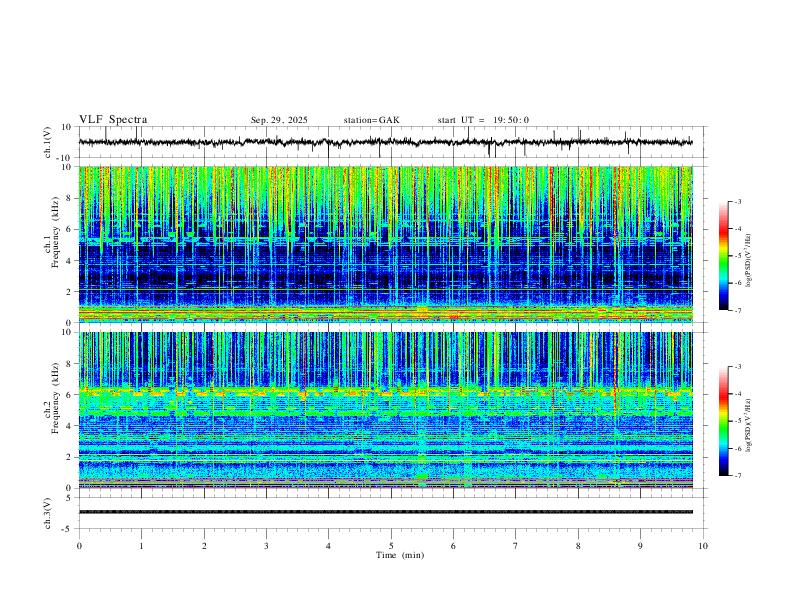Screen dimensions: 792x612
Task: Click the time axis tick label "8"
Action: (578, 546)
